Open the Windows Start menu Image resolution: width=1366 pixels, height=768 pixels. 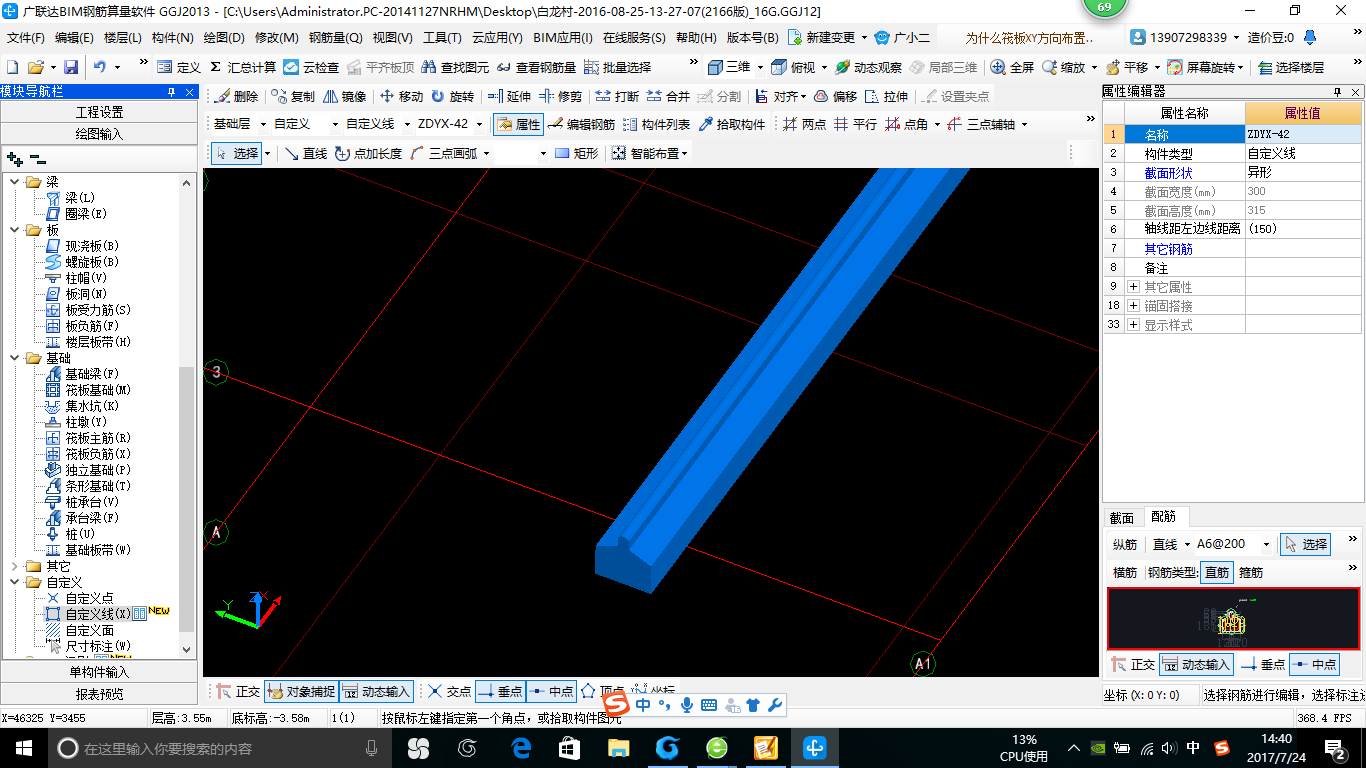click(22, 748)
